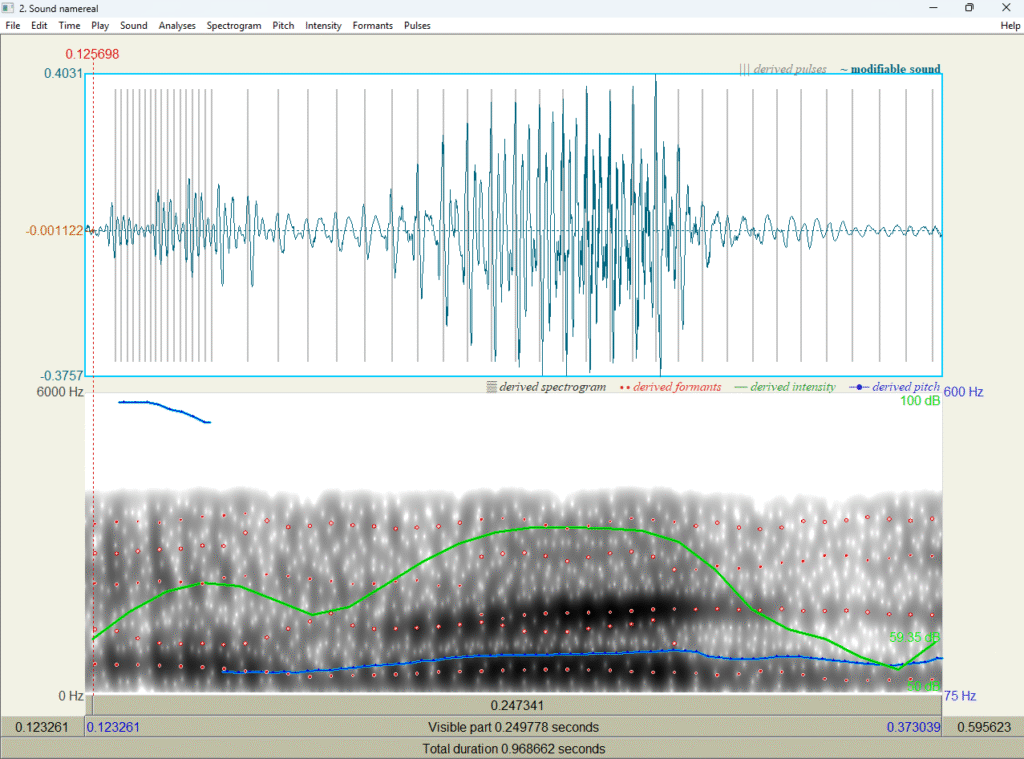Image resolution: width=1024 pixels, height=759 pixels.
Task: Click the 0.4031 amplitude maximum label
Action: click(63, 73)
